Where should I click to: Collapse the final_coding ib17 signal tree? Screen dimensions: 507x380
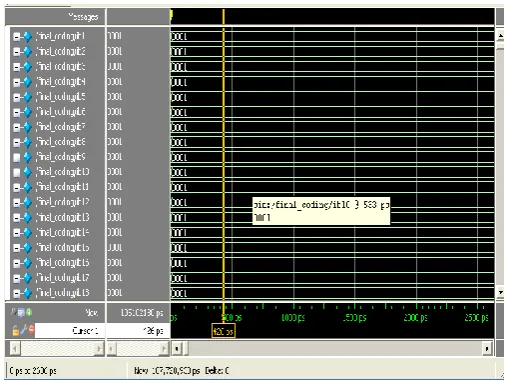point(17,278)
